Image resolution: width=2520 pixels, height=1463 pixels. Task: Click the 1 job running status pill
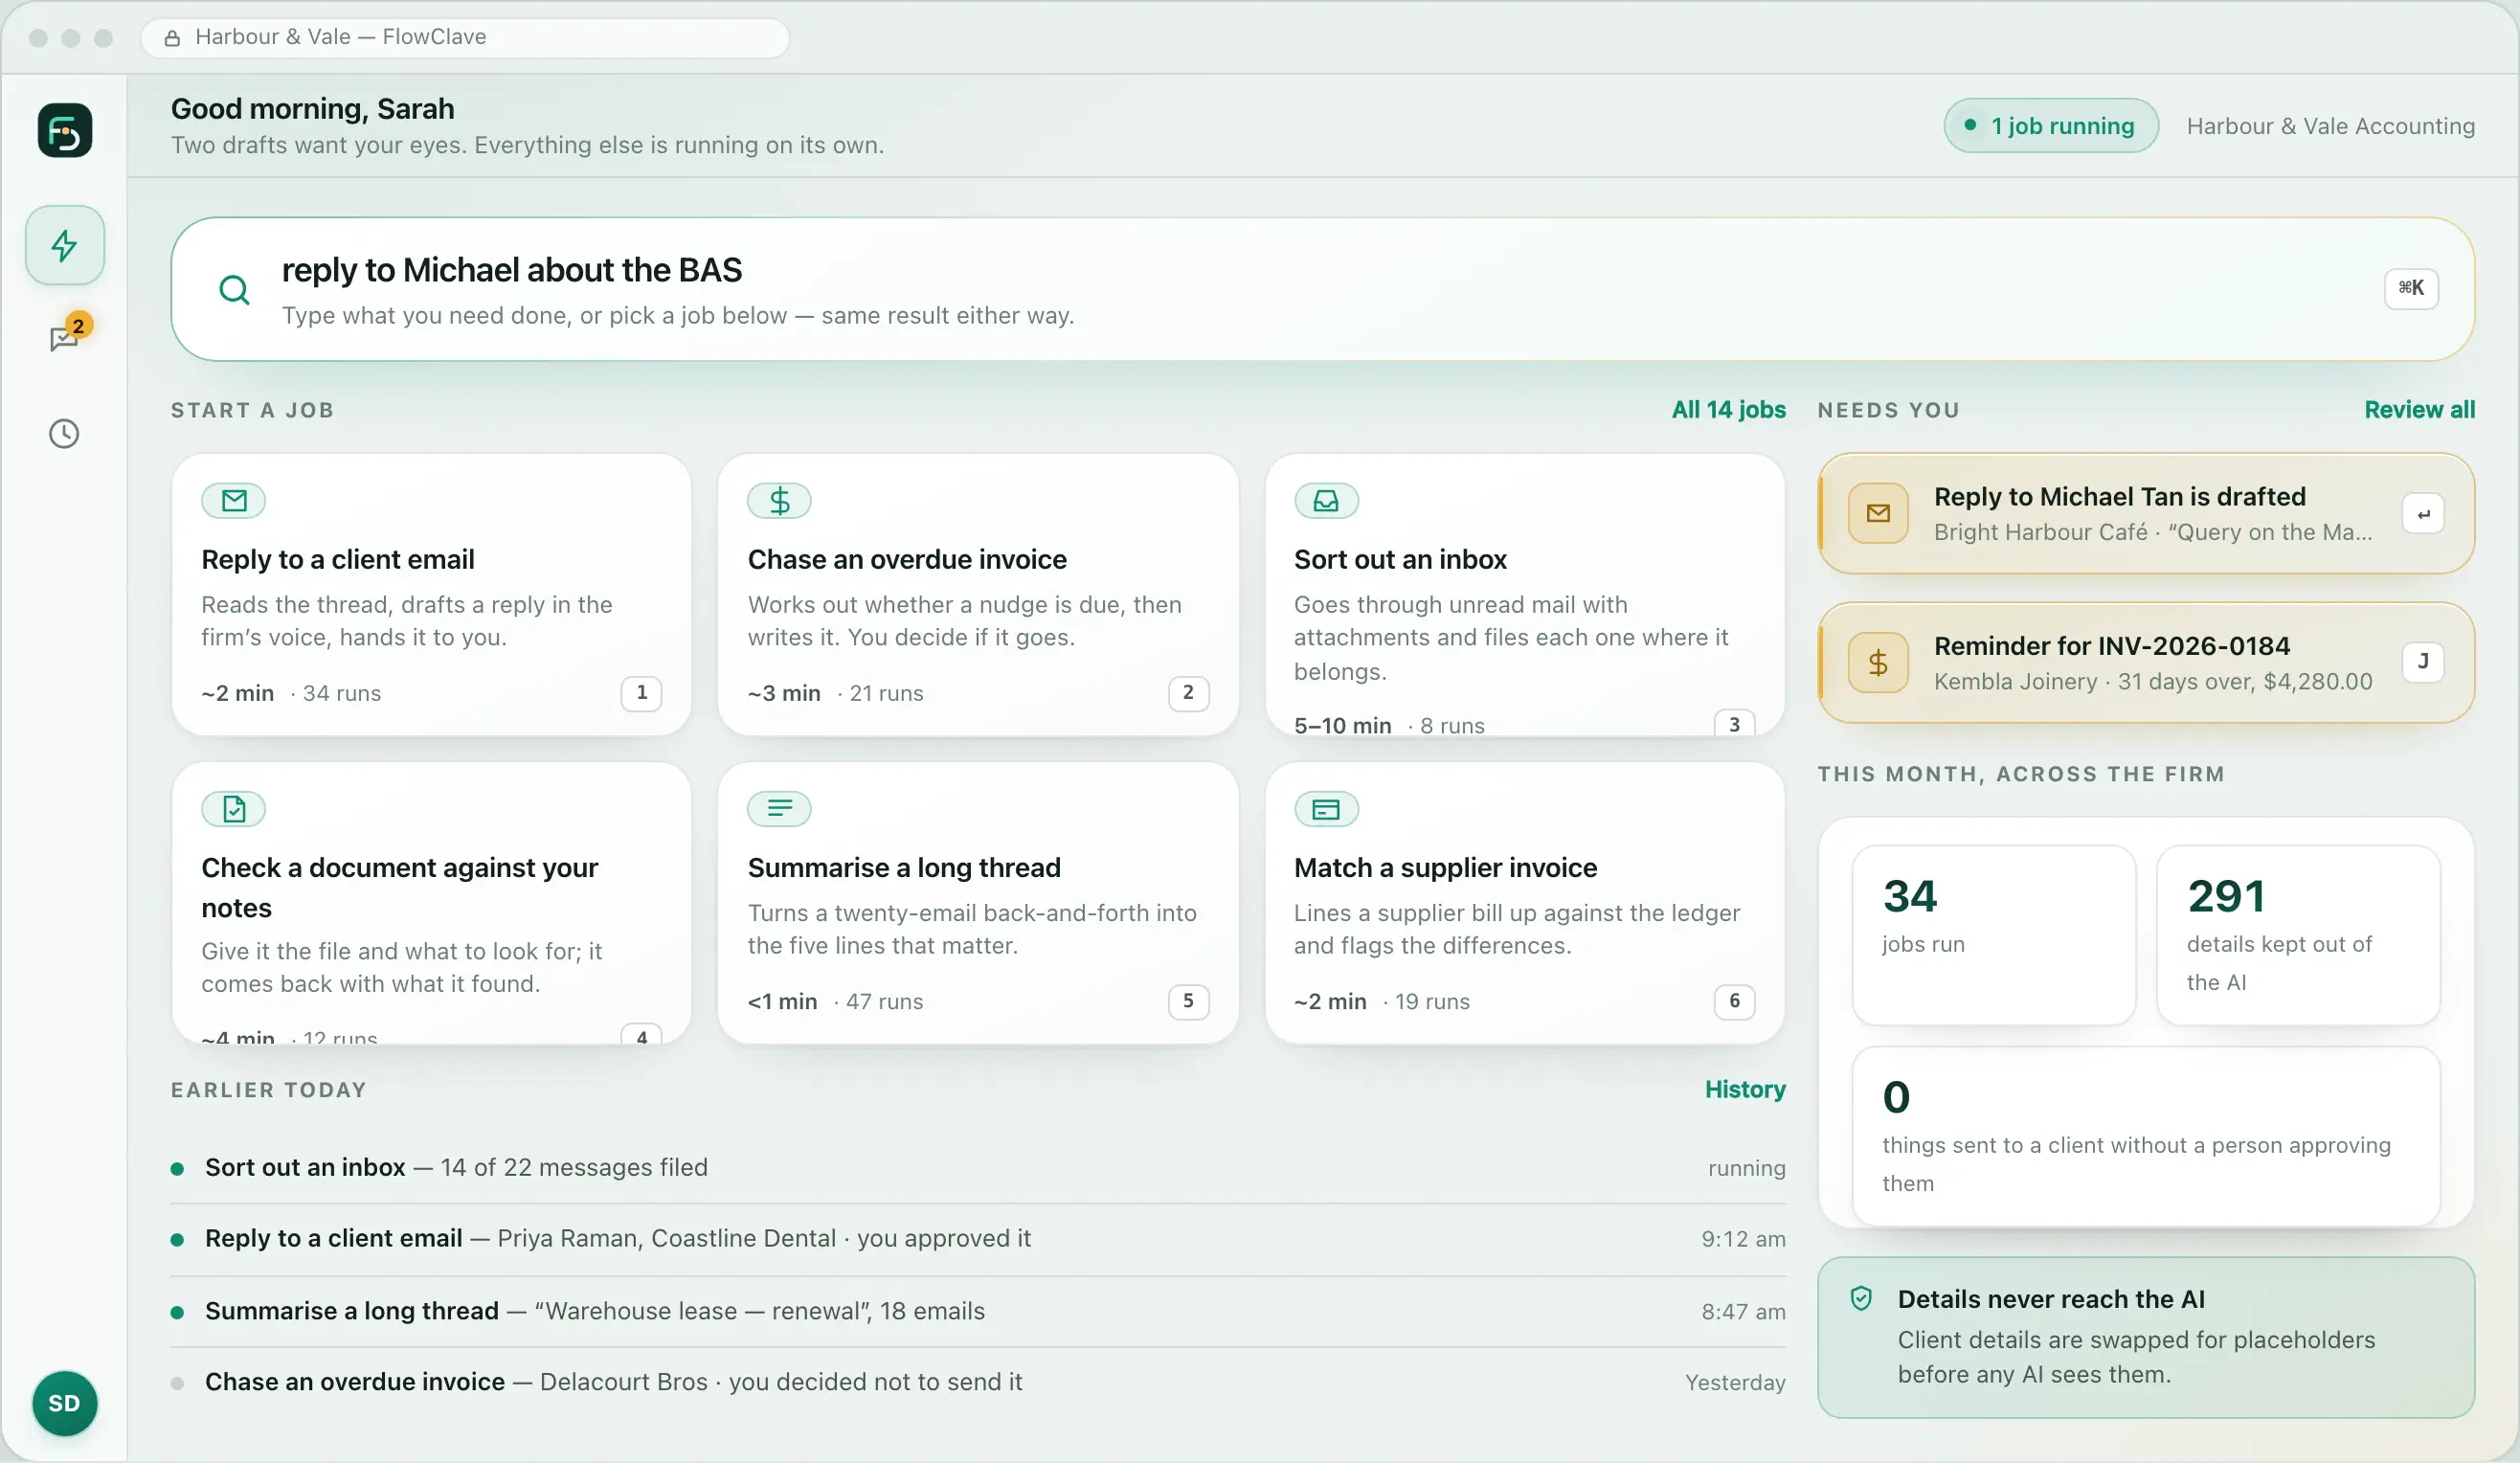[x=2051, y=126]
